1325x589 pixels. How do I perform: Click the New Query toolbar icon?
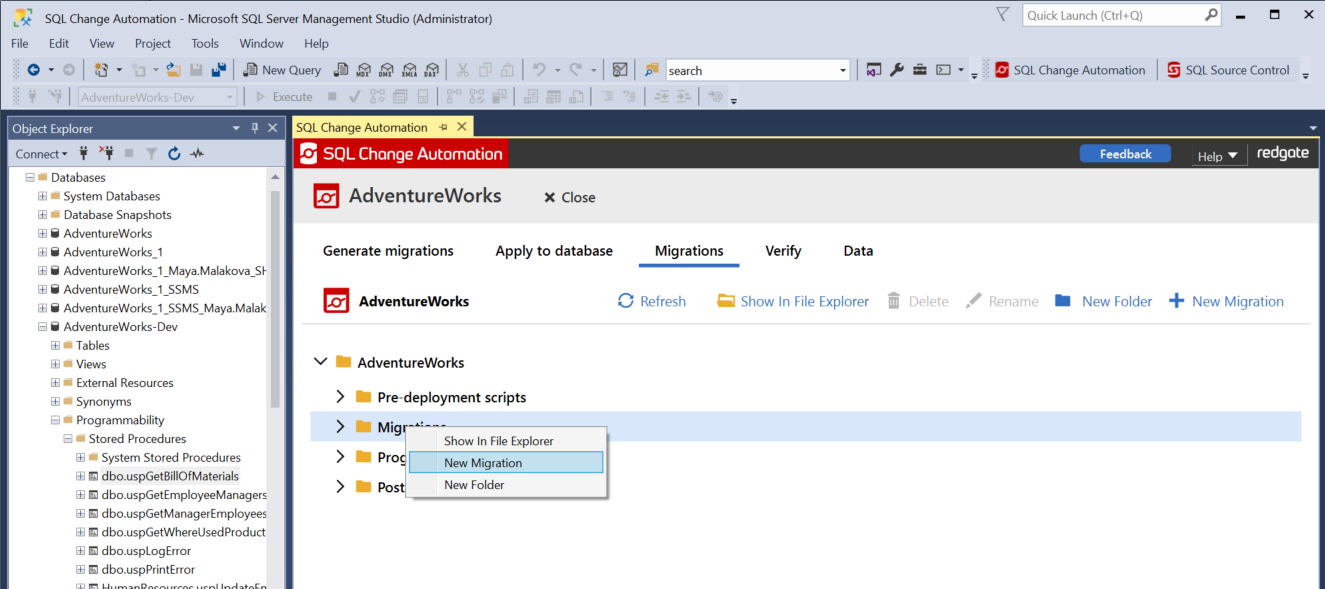click(x=251, y=70)
